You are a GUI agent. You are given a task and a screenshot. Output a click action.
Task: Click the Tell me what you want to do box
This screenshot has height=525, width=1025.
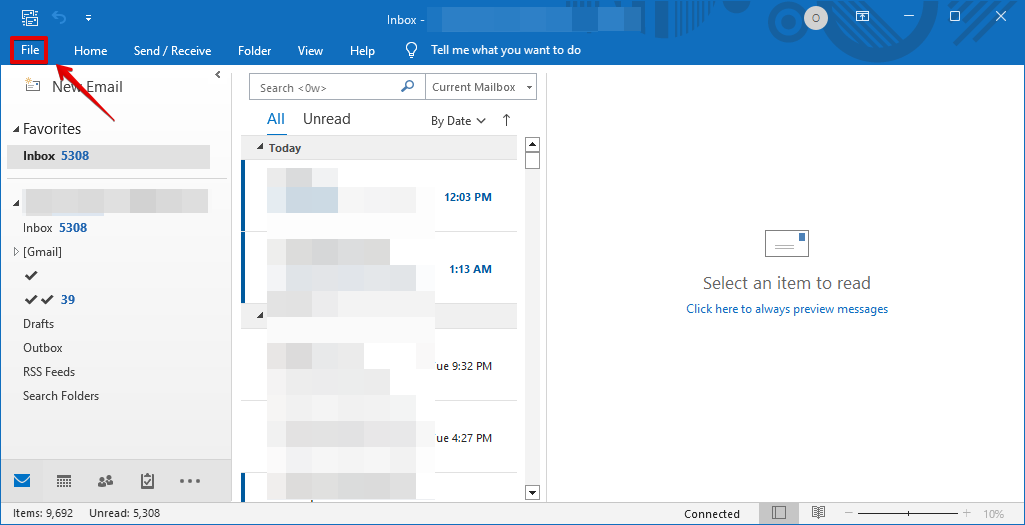click(x=505, y=50)
